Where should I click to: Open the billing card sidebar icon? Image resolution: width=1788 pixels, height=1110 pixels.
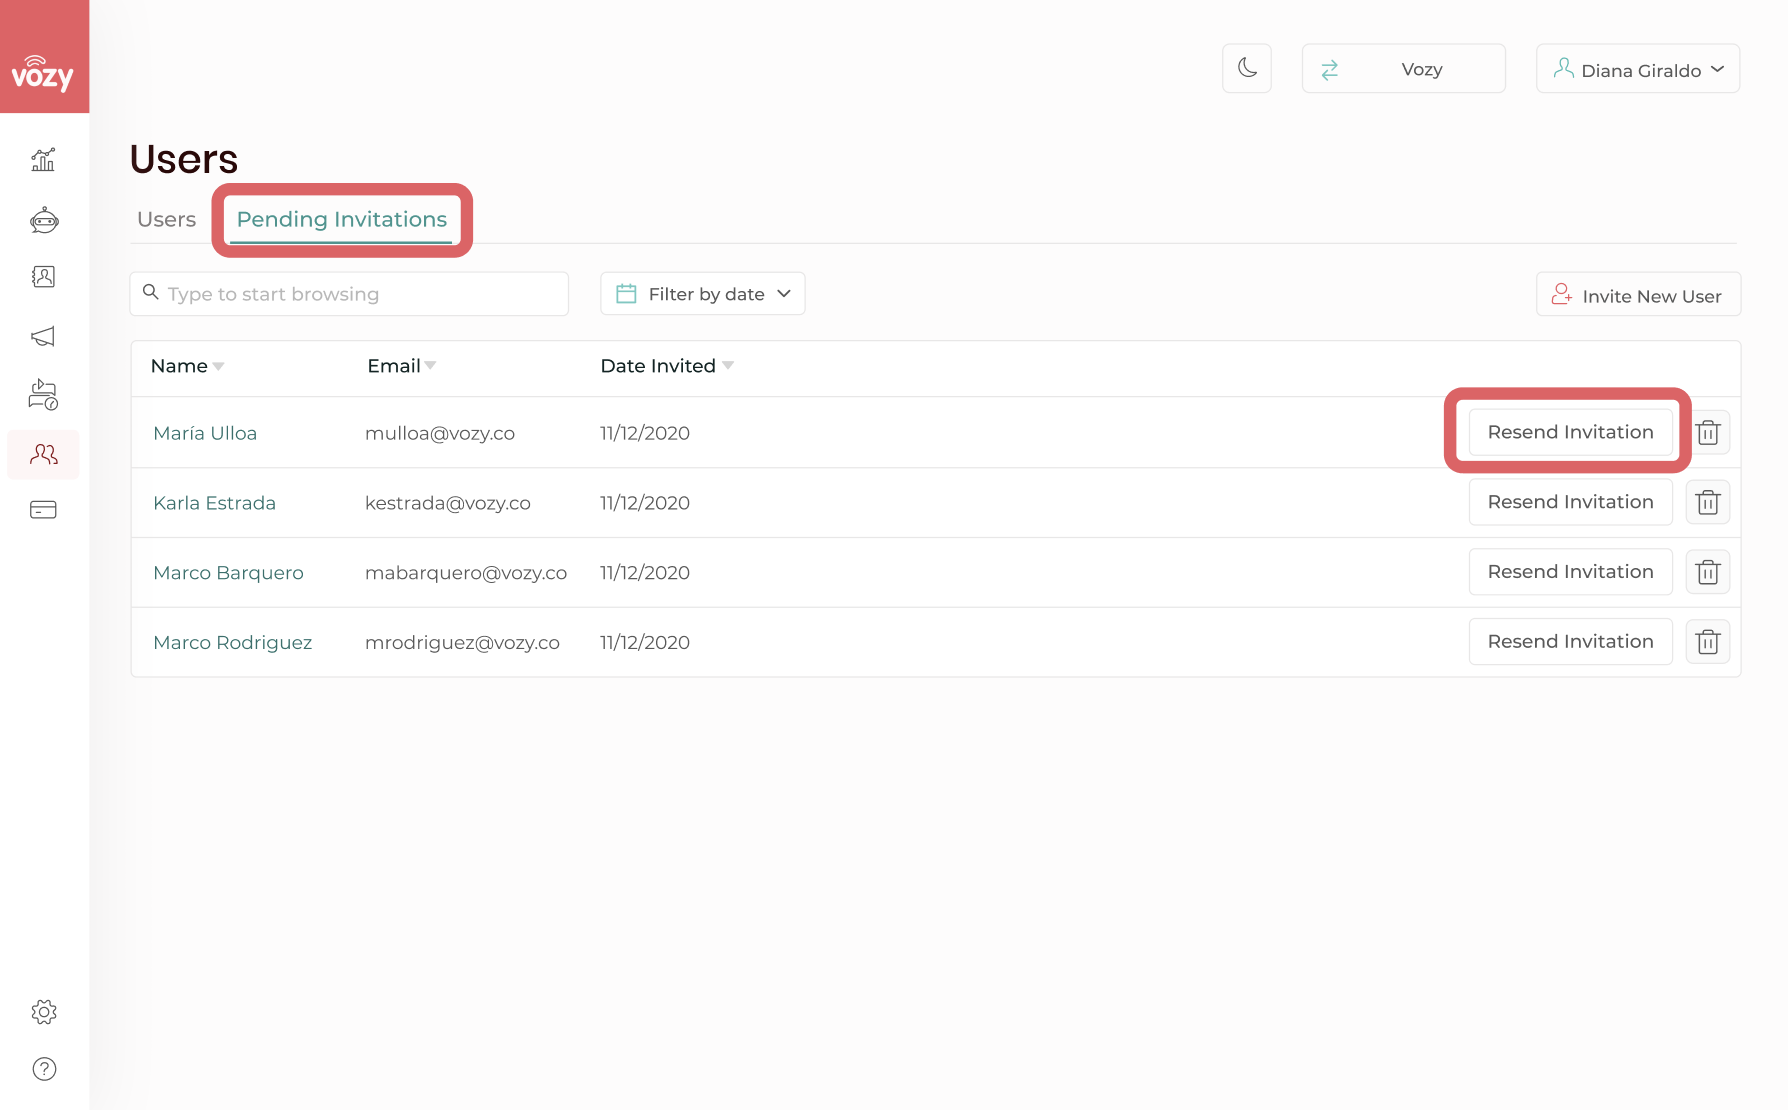[43, 510]
